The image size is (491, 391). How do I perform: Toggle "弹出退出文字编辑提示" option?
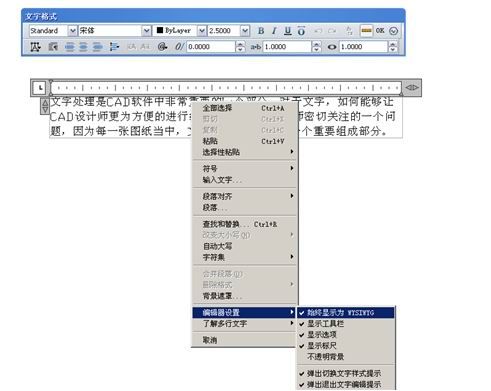(x=346, y=384)
